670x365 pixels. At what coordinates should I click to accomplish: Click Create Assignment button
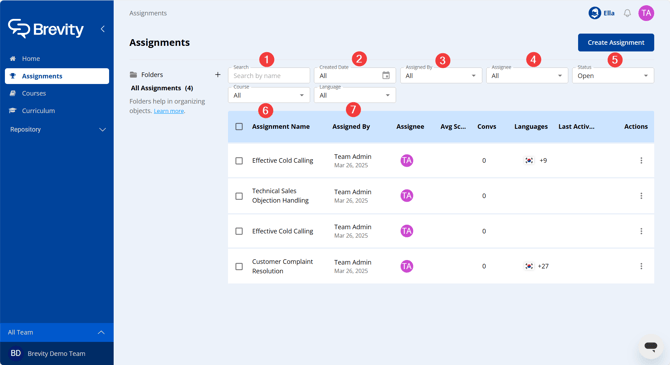coord(616,42)
